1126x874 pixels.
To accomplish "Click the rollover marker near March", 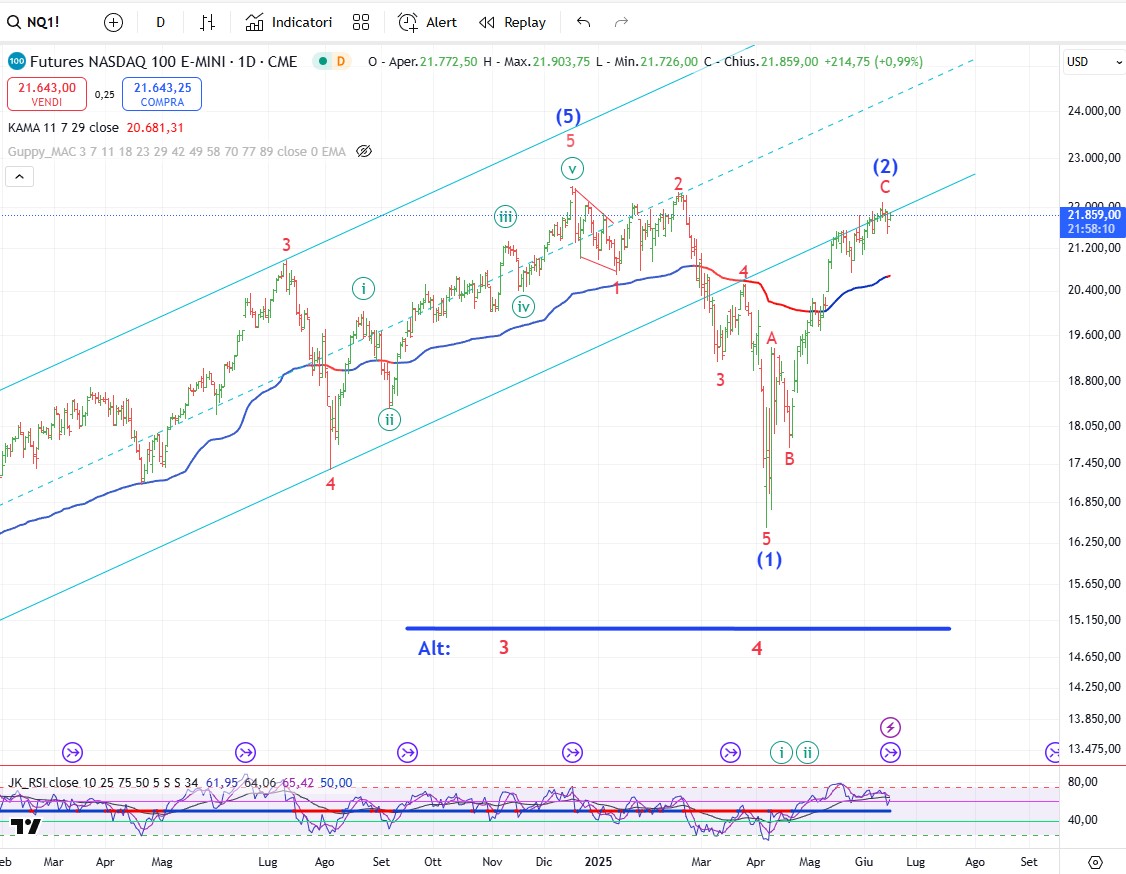I will (x=73, y=753).
